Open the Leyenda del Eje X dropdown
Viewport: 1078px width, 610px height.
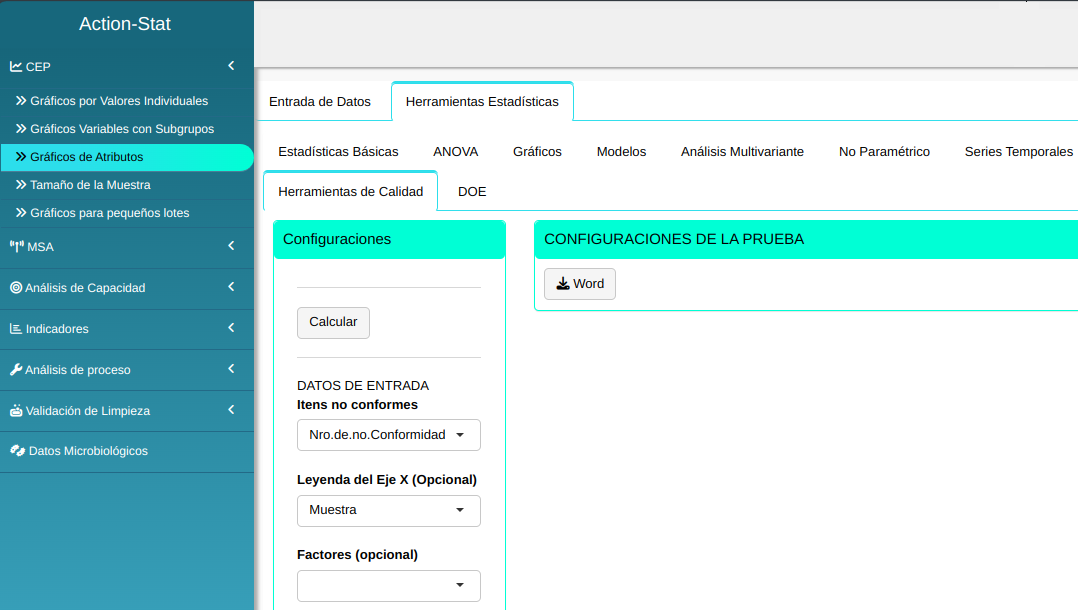[x=388, y=510]
